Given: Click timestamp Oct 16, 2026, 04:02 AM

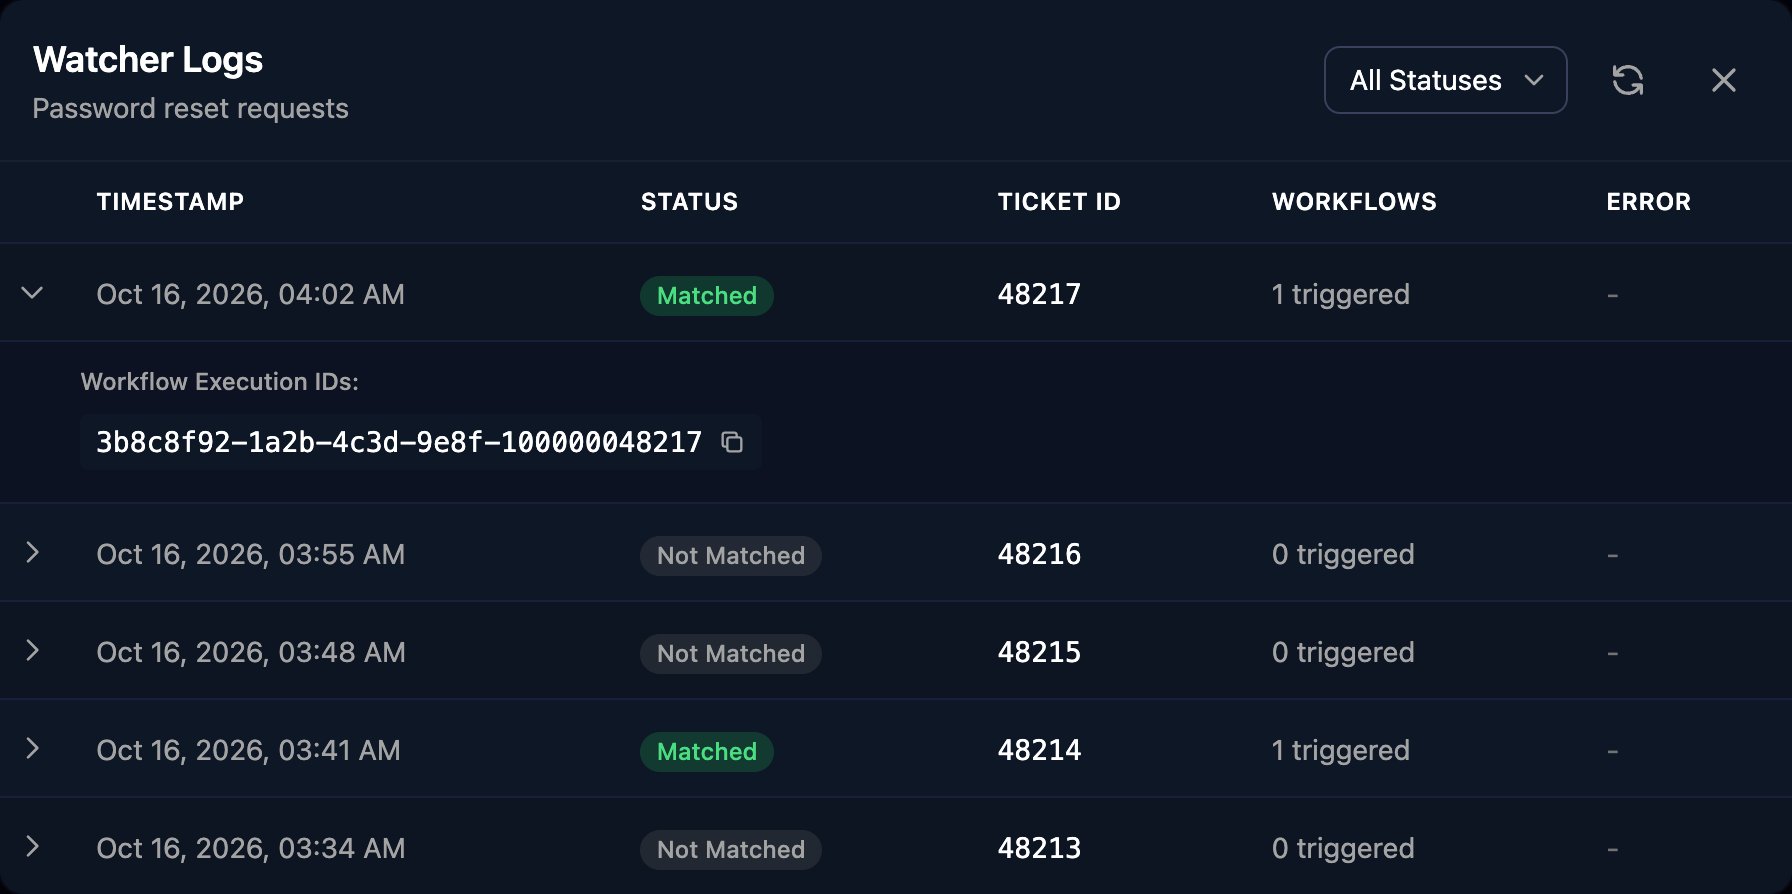Looking at the screenshot, I should [250, 294].
